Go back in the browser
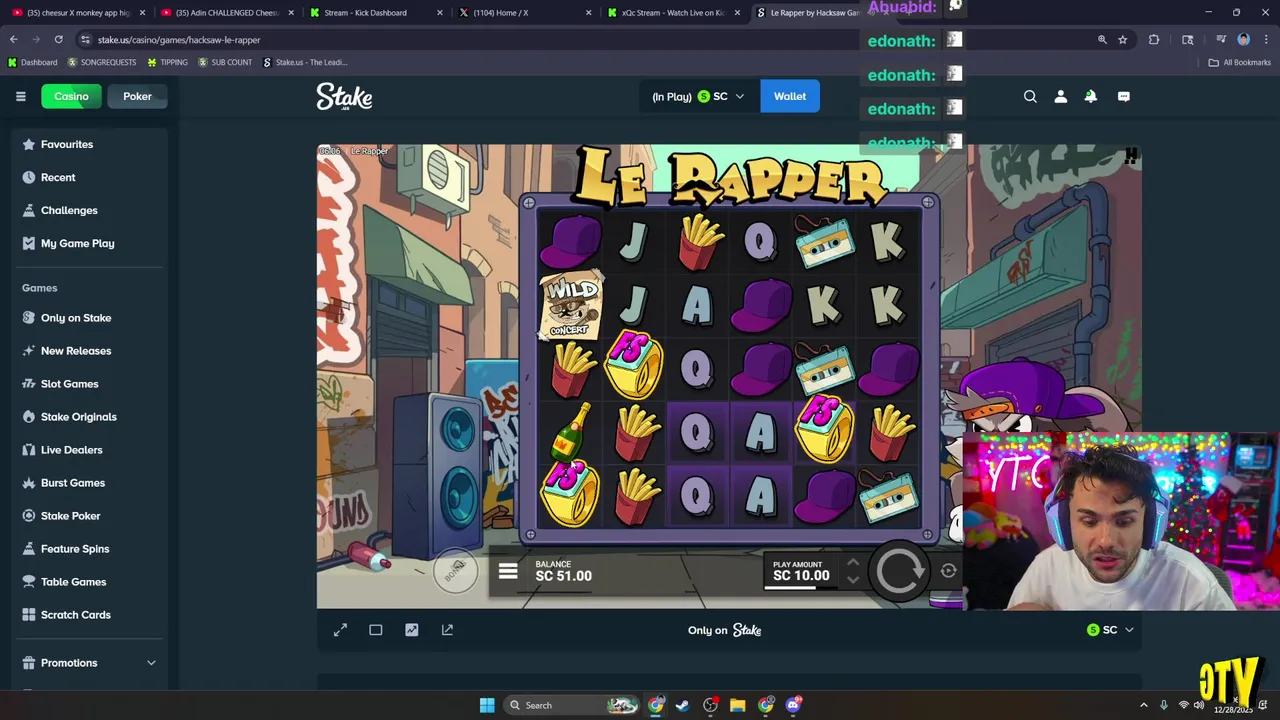This screenshot has width=1280, height=720. coord(14,40)
